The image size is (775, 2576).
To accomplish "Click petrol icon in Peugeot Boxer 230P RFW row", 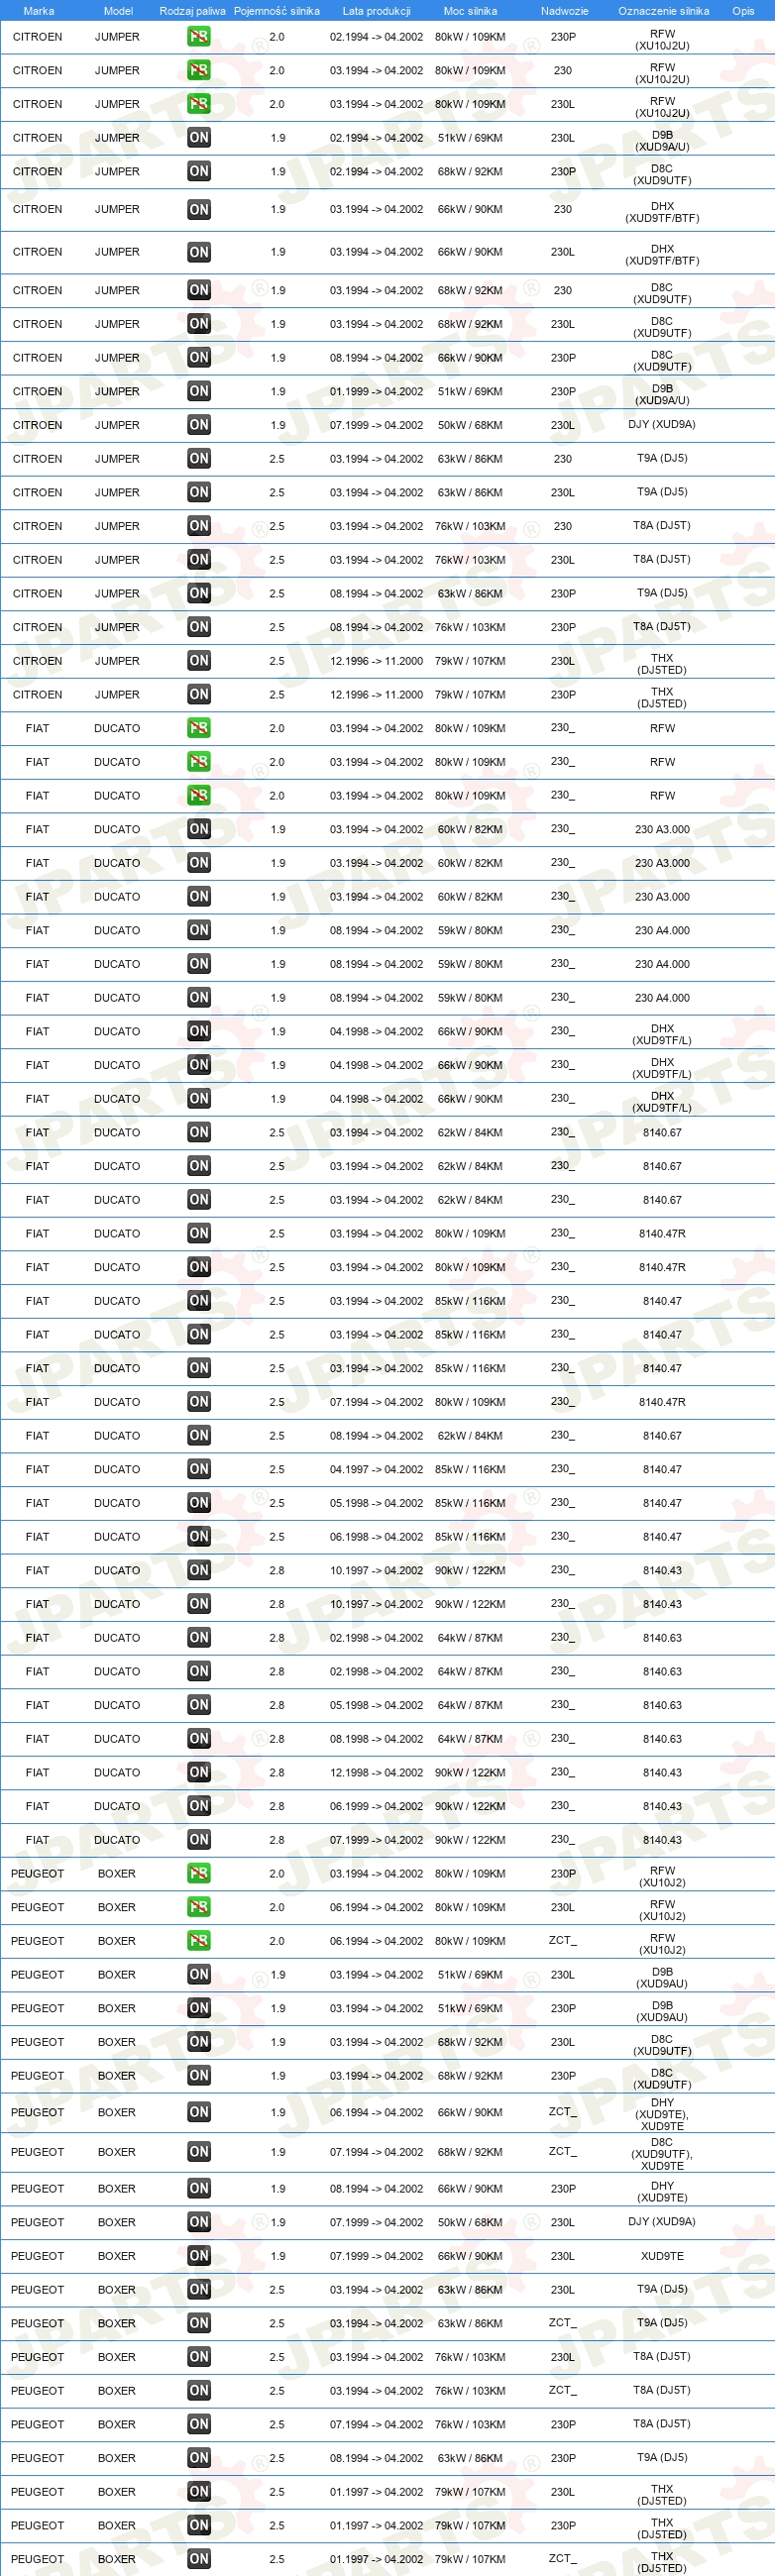I will coord(199,1874).
